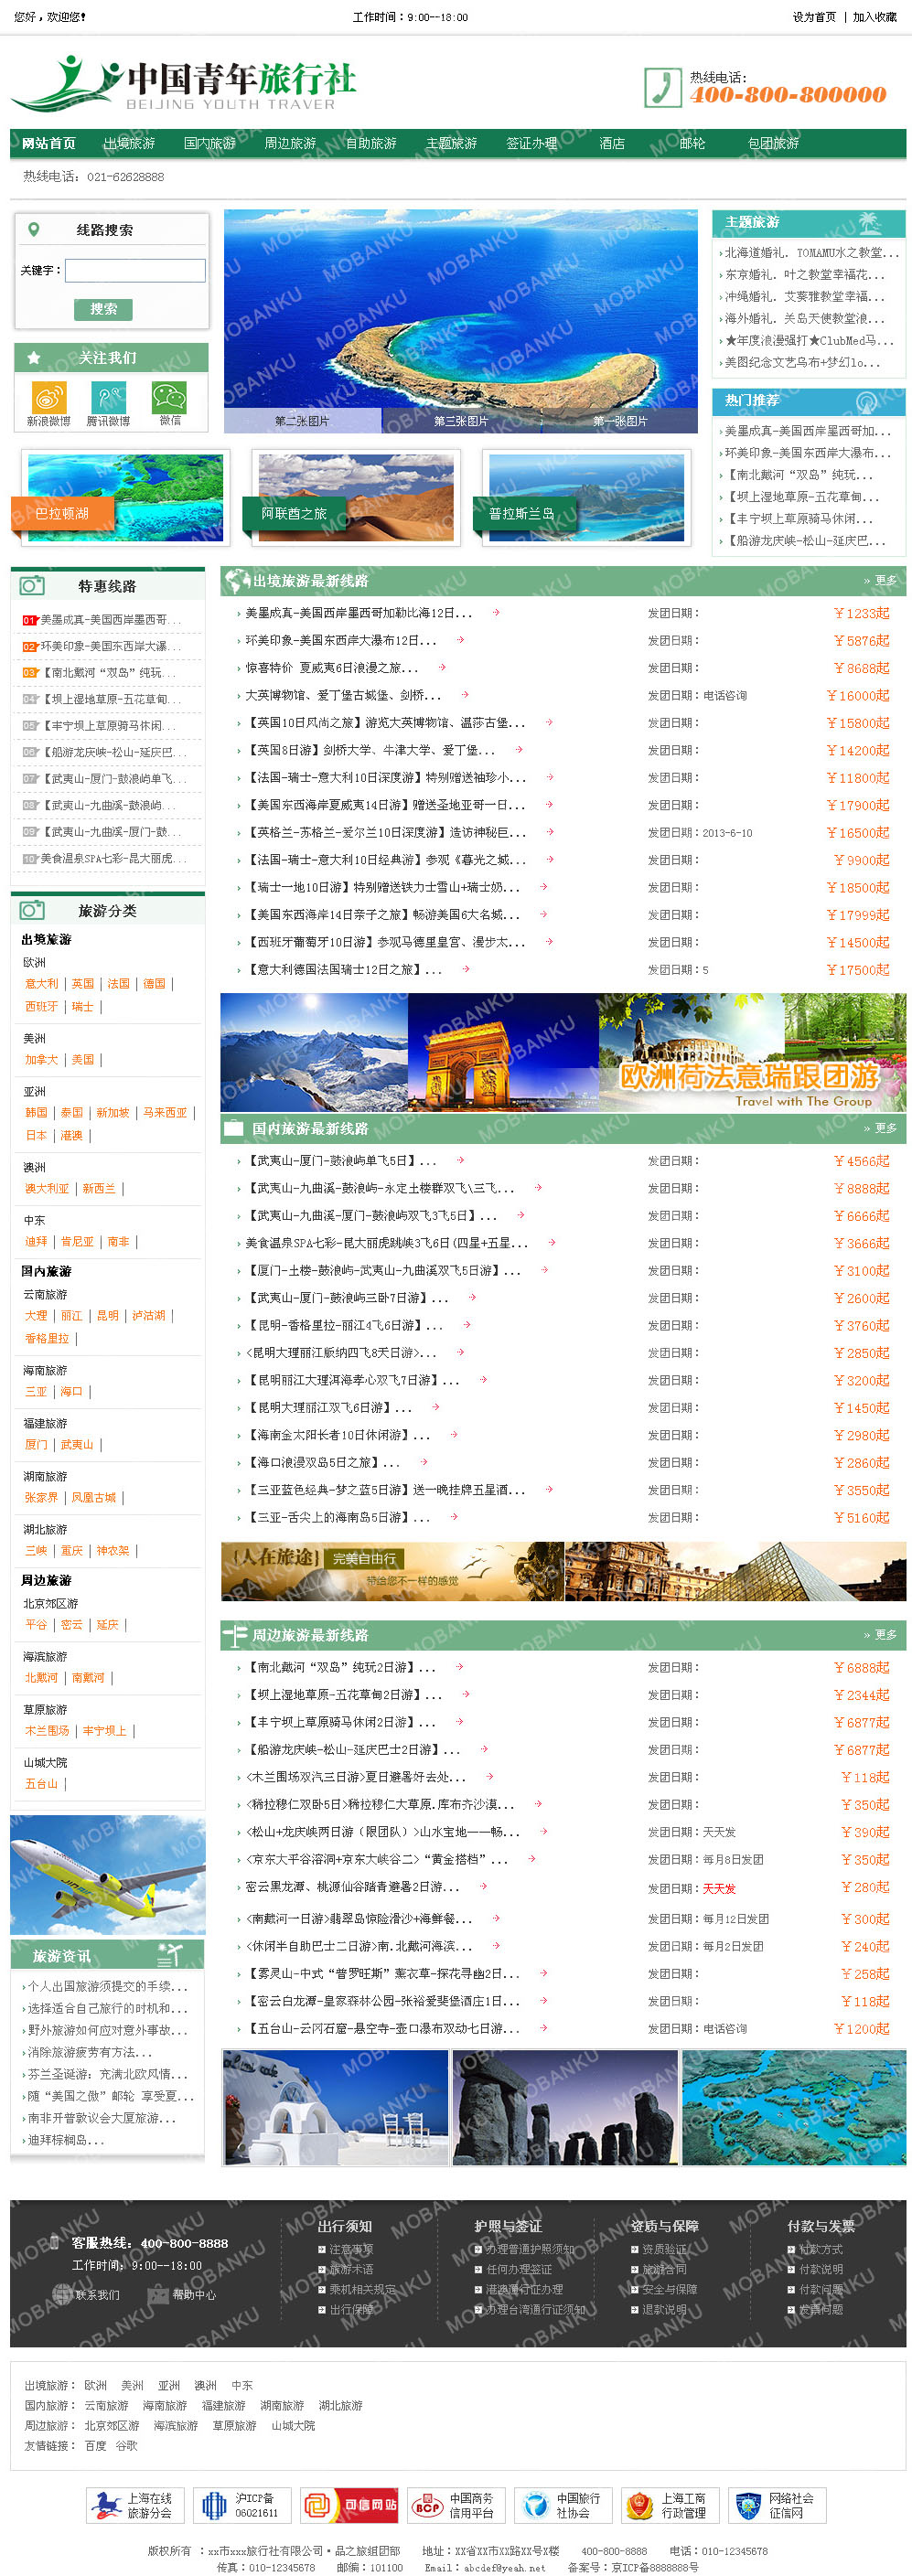Click the red 可信网站 badge
Screen dimensions: 912x2576
pos(349,2505)
